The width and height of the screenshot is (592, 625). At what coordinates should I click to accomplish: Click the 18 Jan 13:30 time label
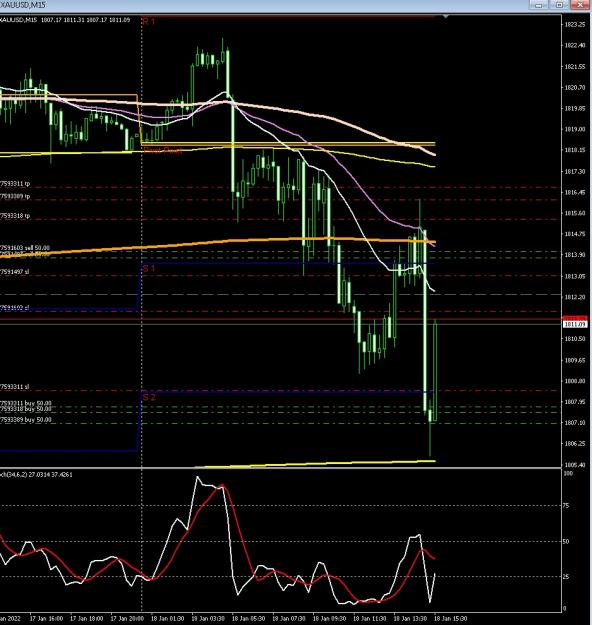pyautogui.click(x=410, y=619)
